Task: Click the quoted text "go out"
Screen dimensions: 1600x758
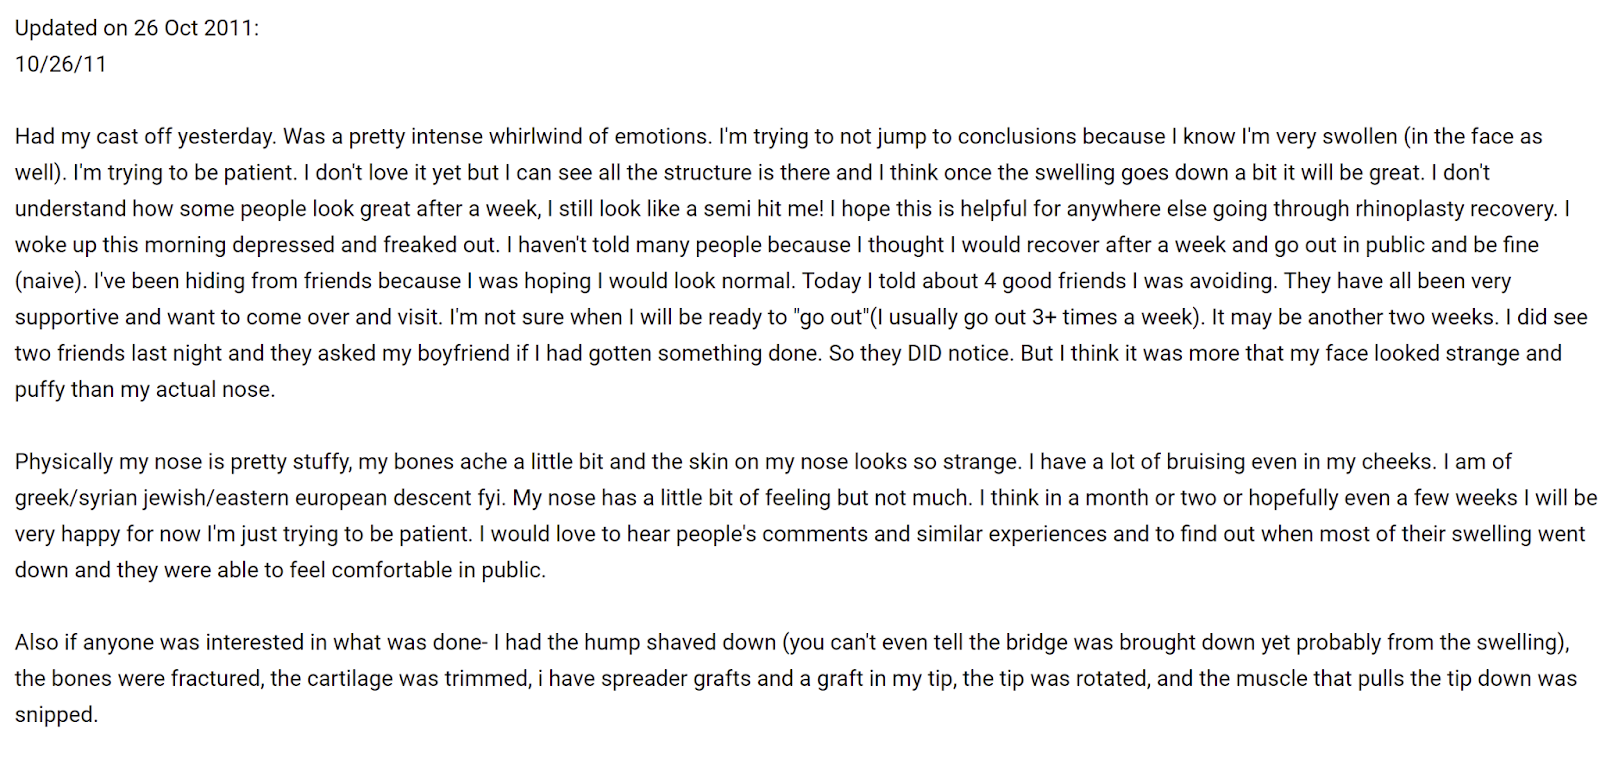Action: pyautogui.click(x=831, y=317)
